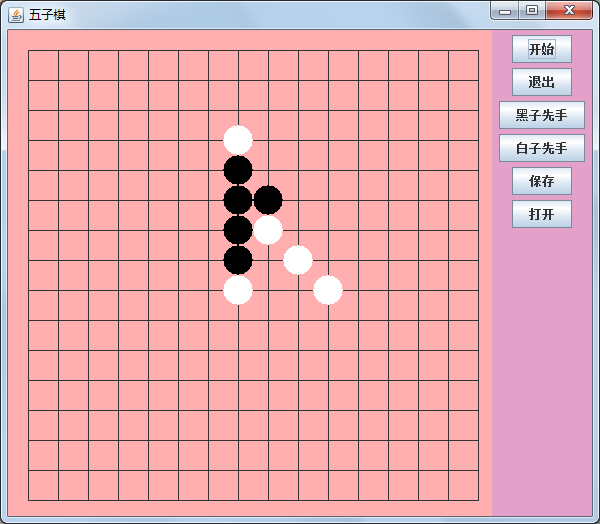
Task: Click the Java icon in the title bar
Action: (16, 15)
